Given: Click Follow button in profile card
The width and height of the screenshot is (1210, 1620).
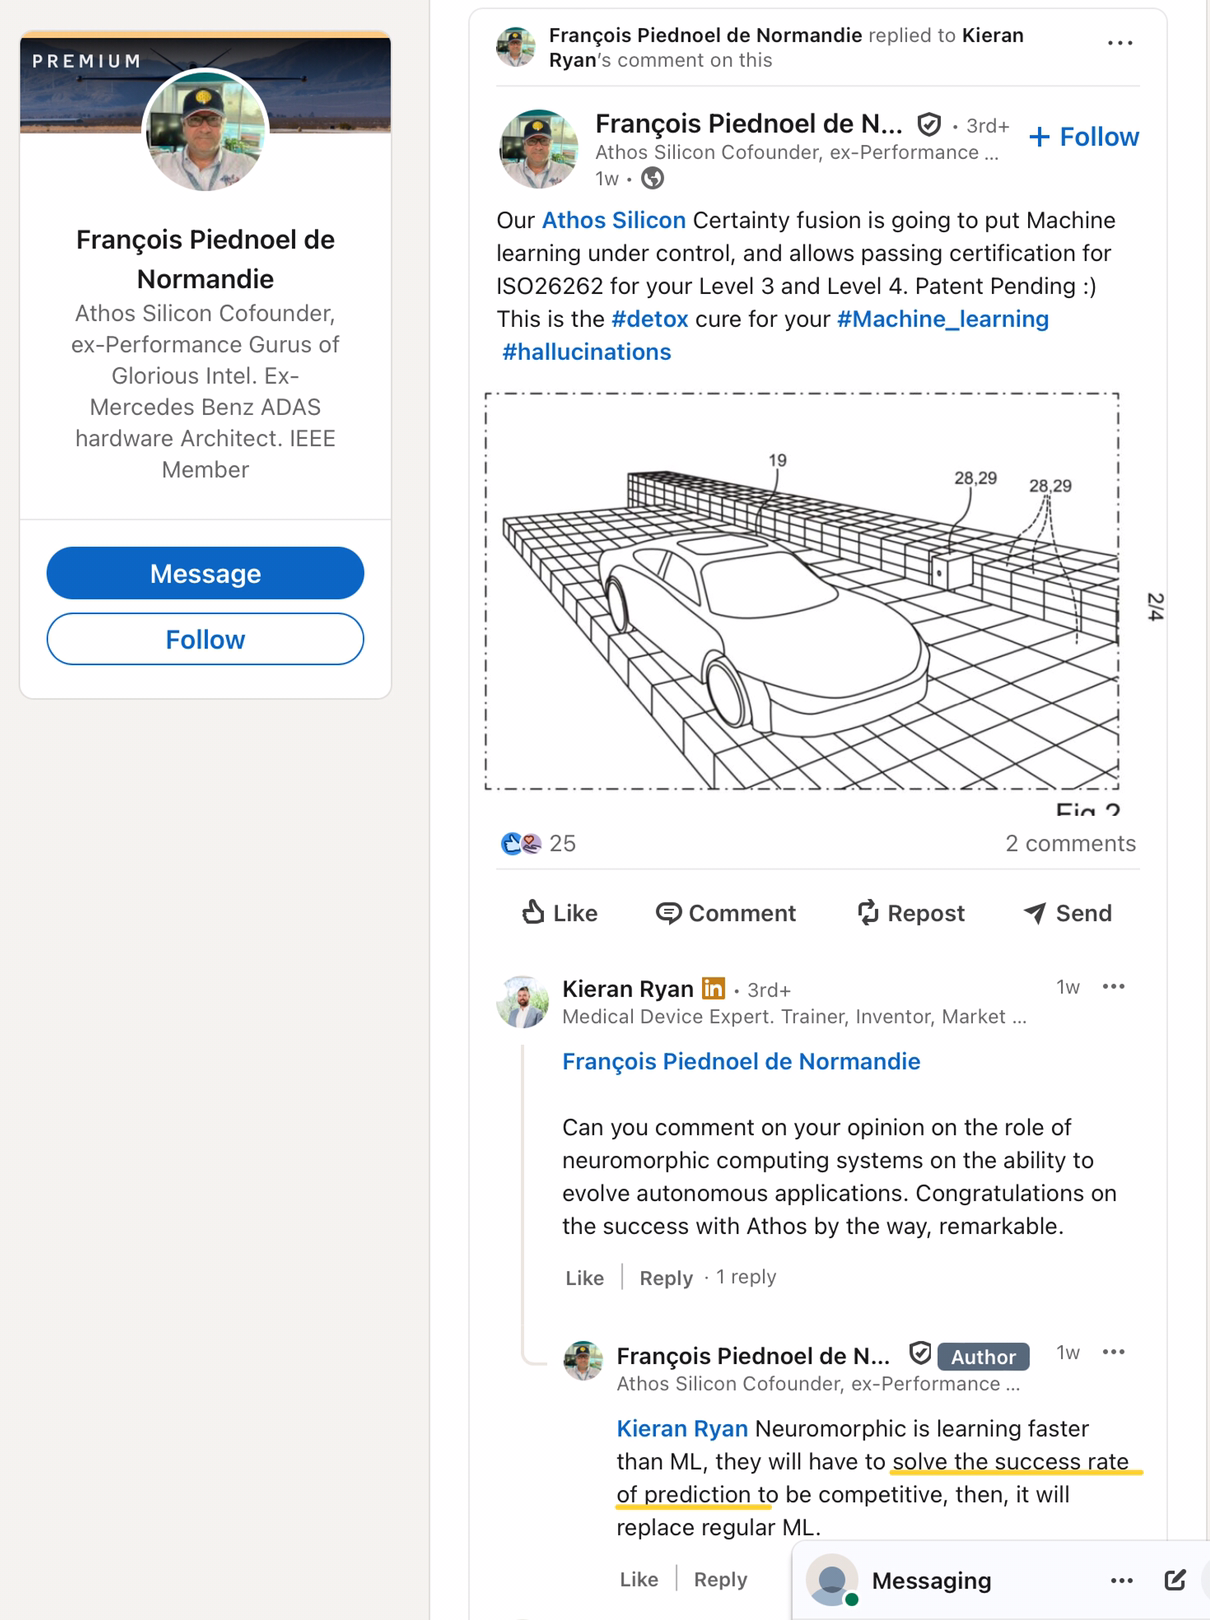Looking at the screenshot, I should [x=205, y=639].
